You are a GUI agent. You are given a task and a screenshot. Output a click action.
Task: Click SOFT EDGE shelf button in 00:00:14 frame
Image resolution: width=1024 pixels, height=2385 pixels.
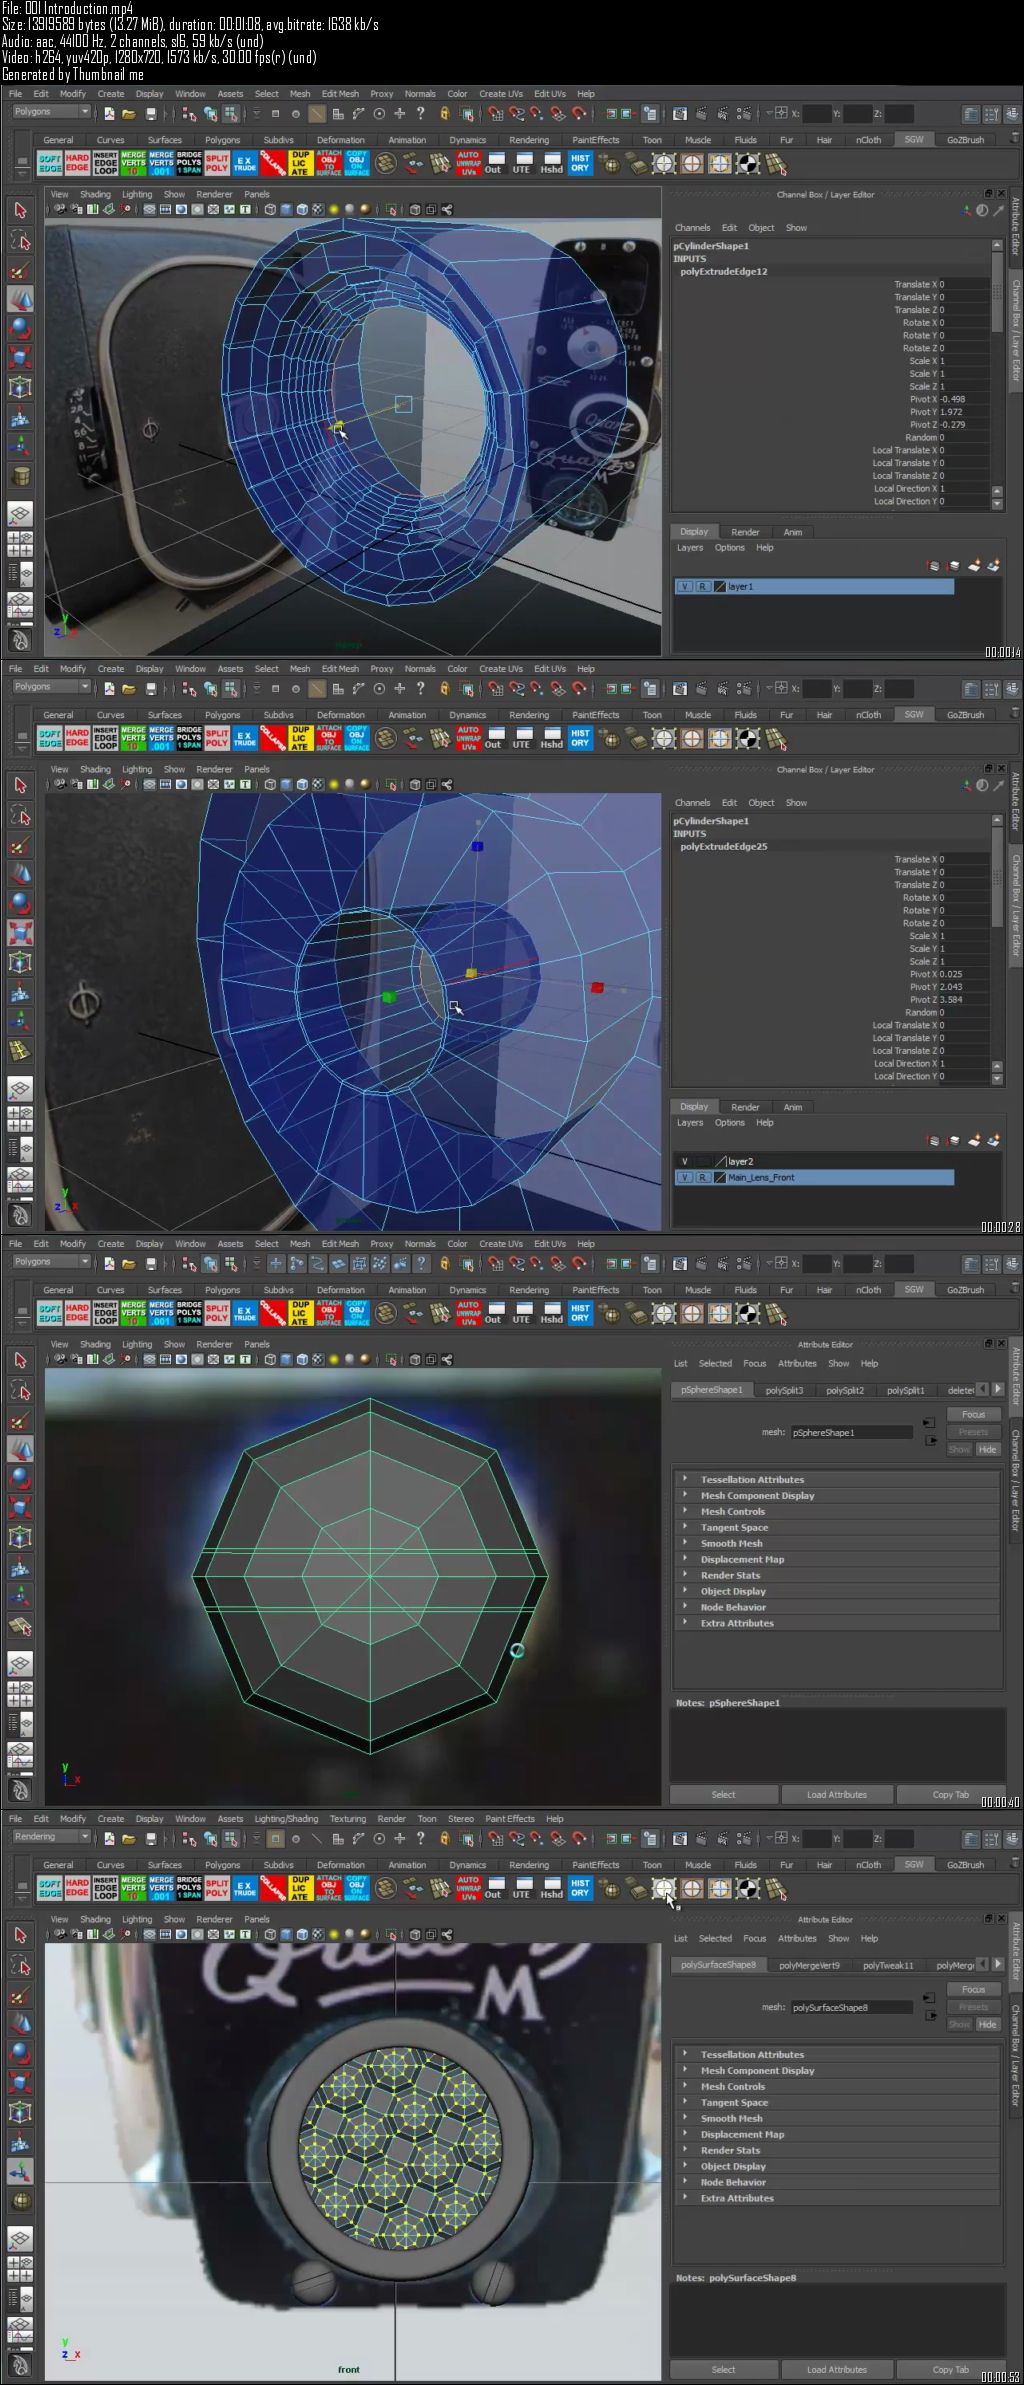(50, 164)
